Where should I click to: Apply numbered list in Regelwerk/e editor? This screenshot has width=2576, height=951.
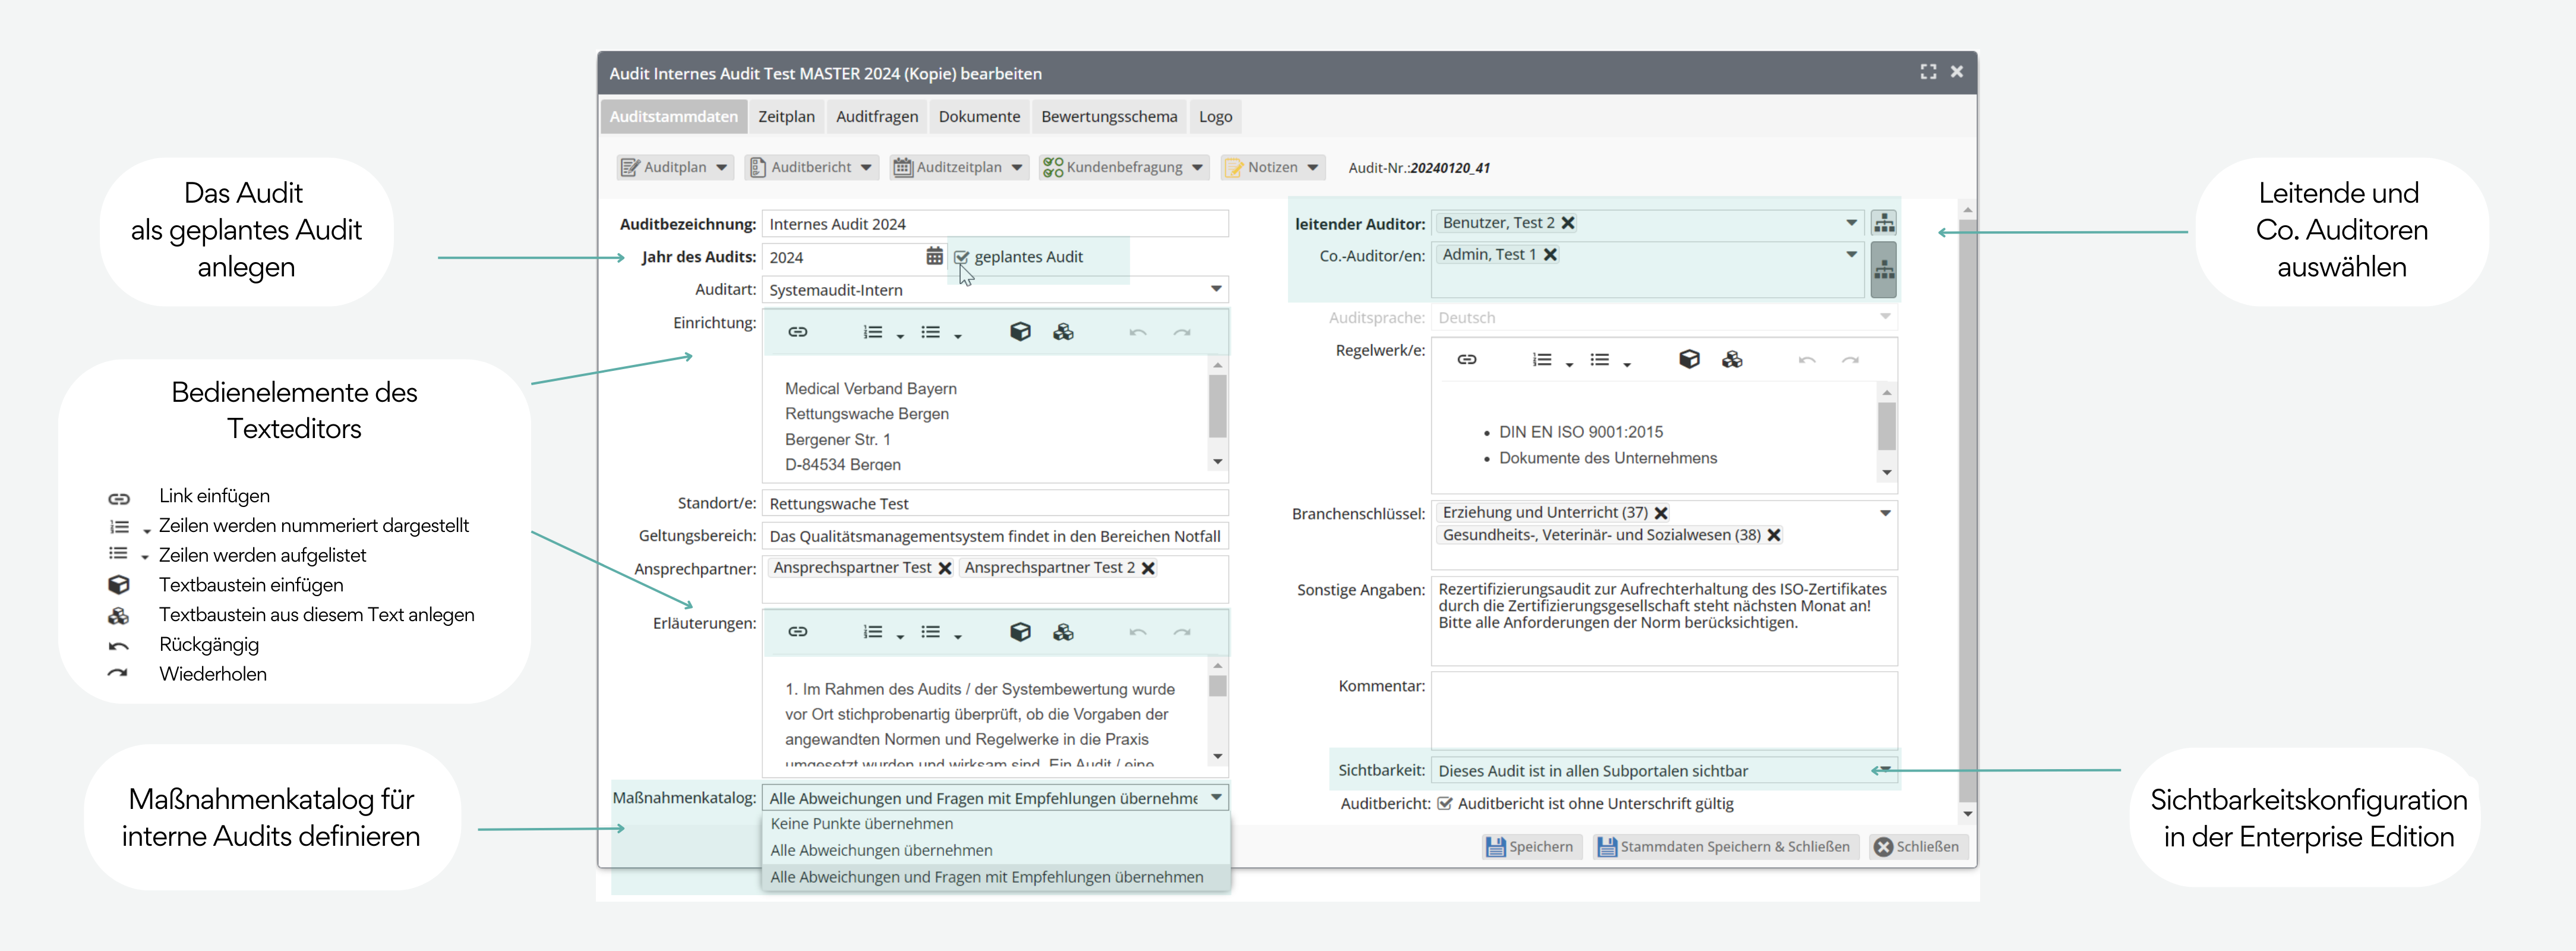1542,359
